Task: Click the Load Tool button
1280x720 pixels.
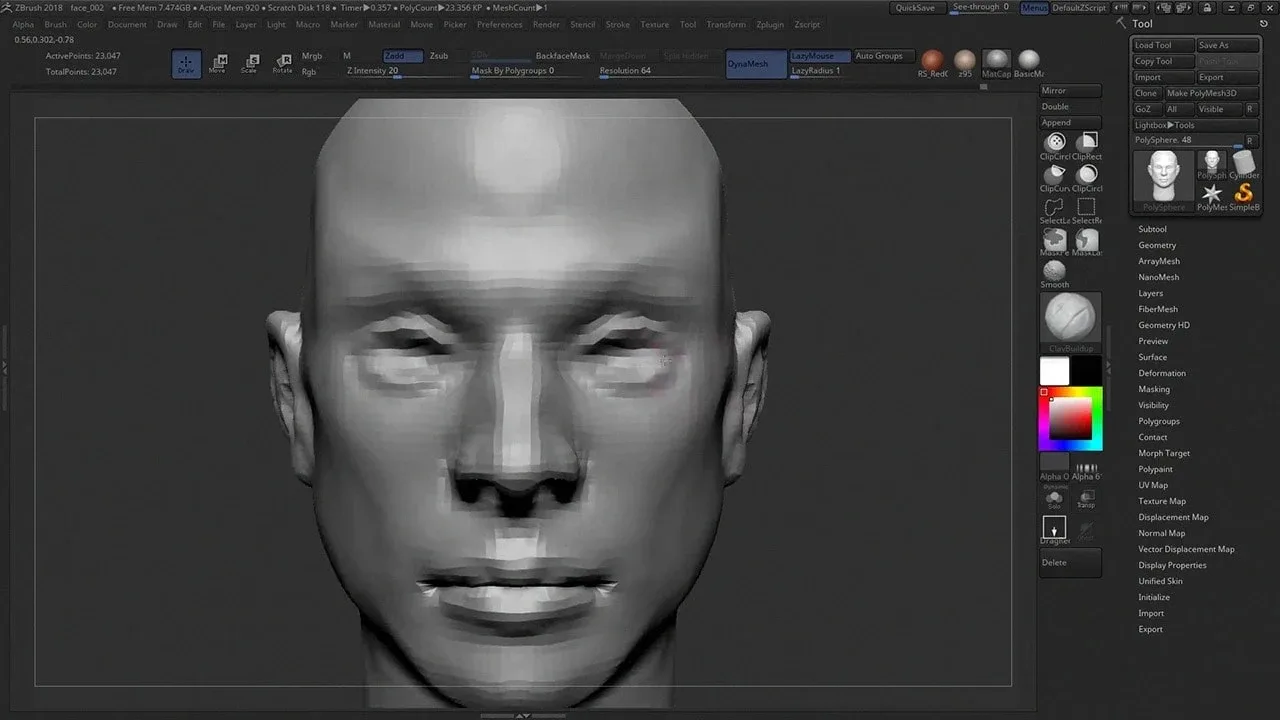Action: tap(1164, 45)
